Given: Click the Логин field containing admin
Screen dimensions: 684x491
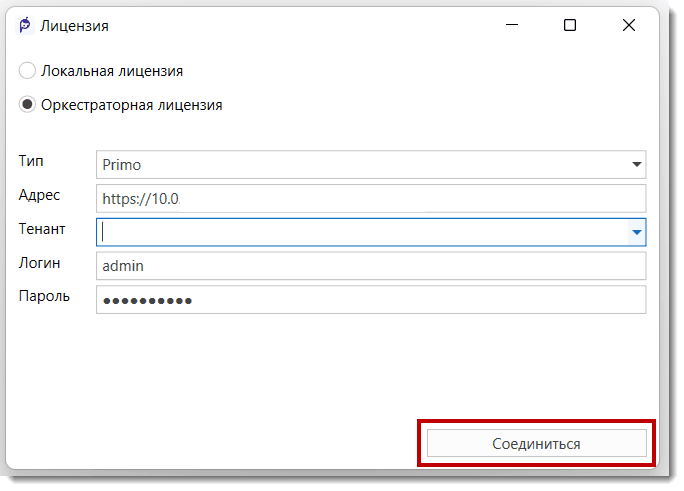Looking at the screenshot, I should tap(370, 265).
